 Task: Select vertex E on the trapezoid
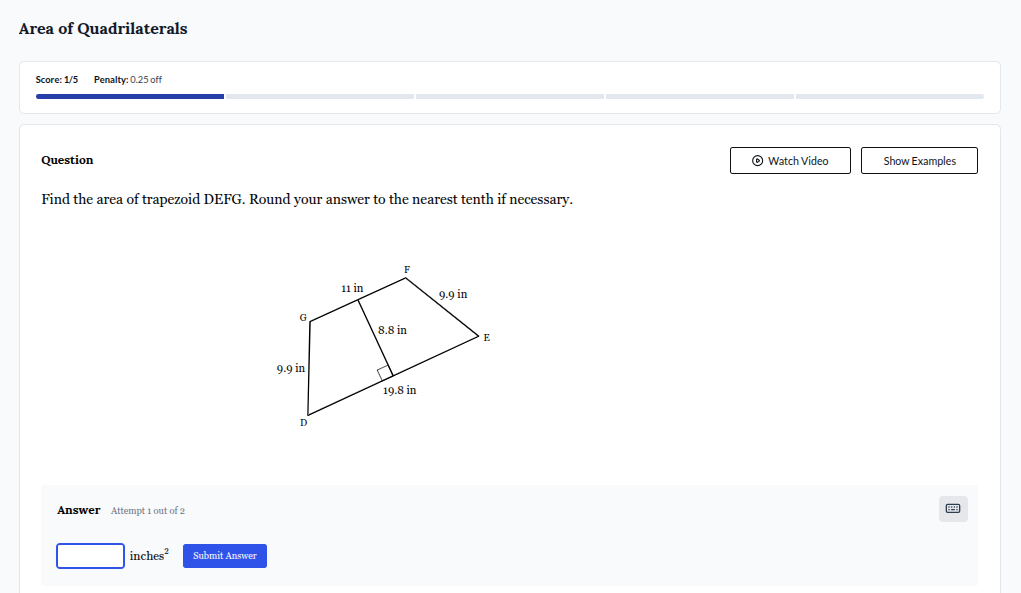pyautogui.click(x=486, y=338)
